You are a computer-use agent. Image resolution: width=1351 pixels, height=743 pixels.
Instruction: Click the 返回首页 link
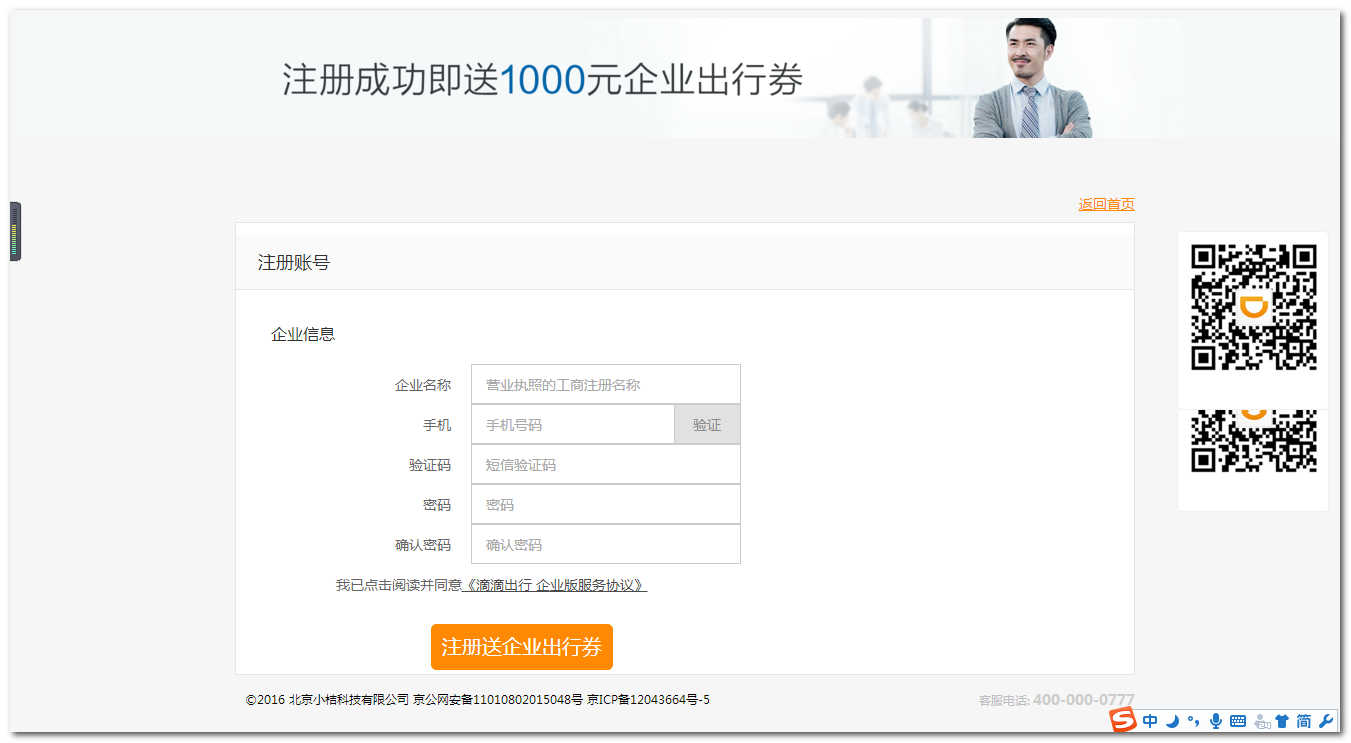[1106, 204]
